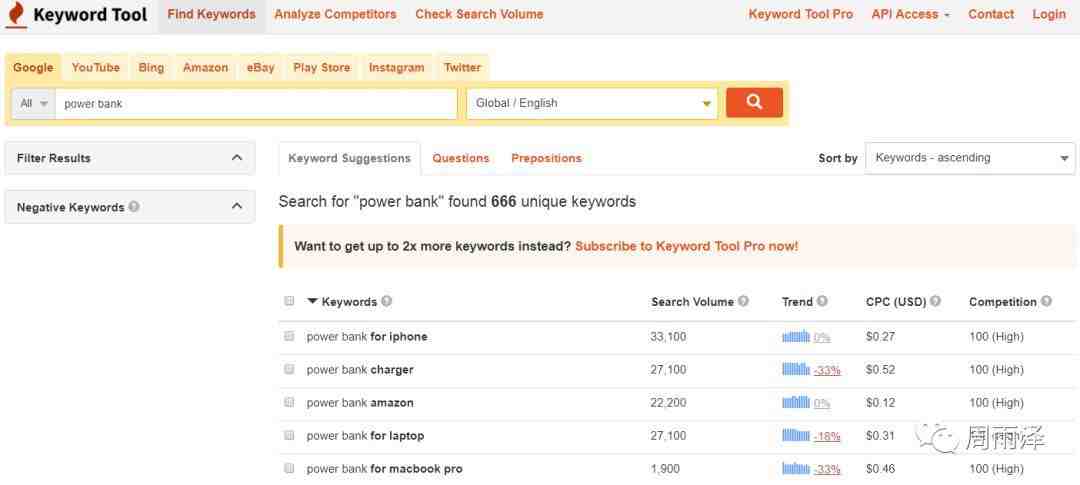Click the orange search magnifier button
Image resolution: width=1080 pixels, height=485 pixels.
(x=754, y=103)
